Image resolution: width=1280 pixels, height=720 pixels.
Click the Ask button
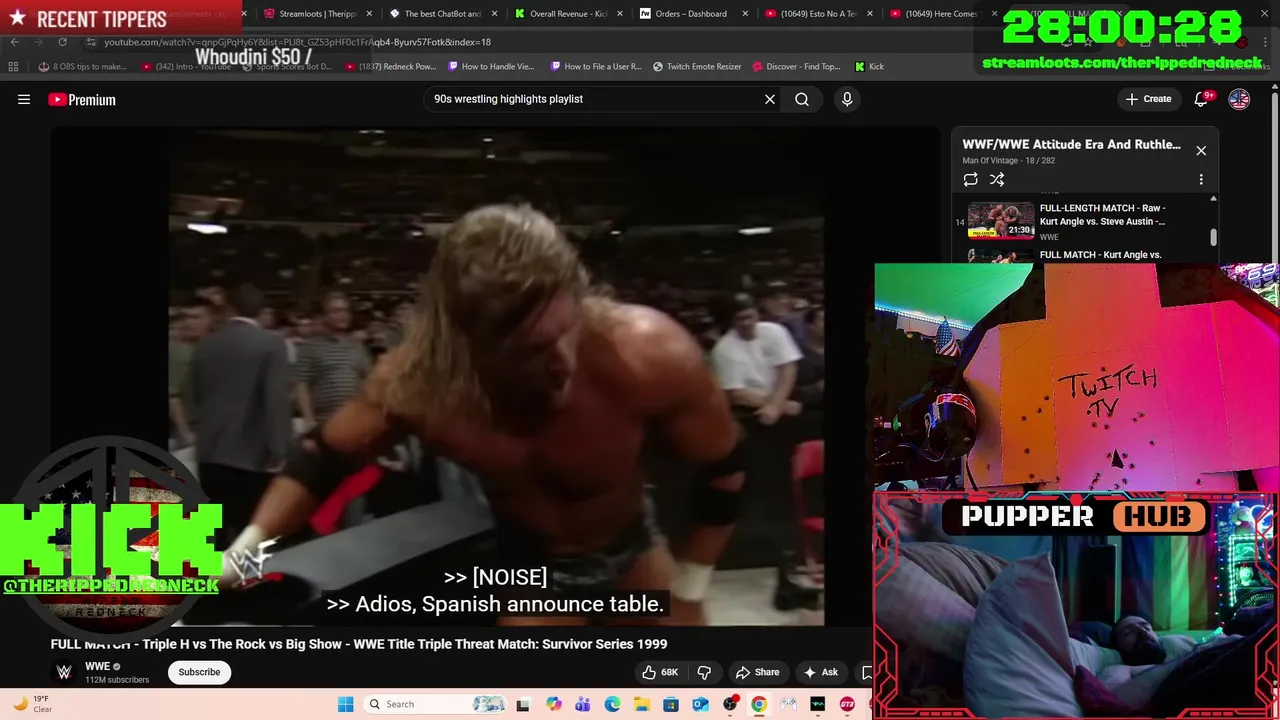tap(820, 672)
